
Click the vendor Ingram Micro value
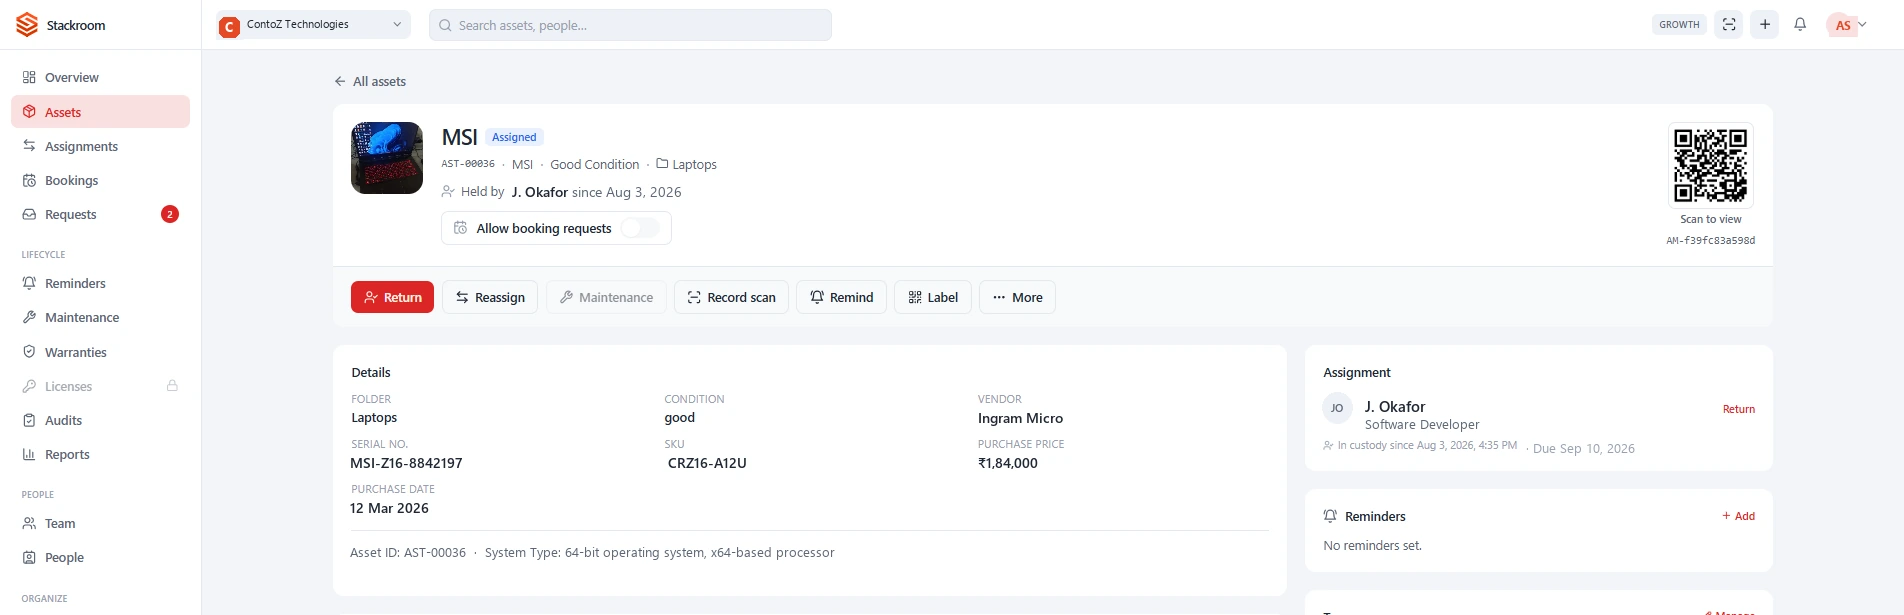(x=1020, y=418)
